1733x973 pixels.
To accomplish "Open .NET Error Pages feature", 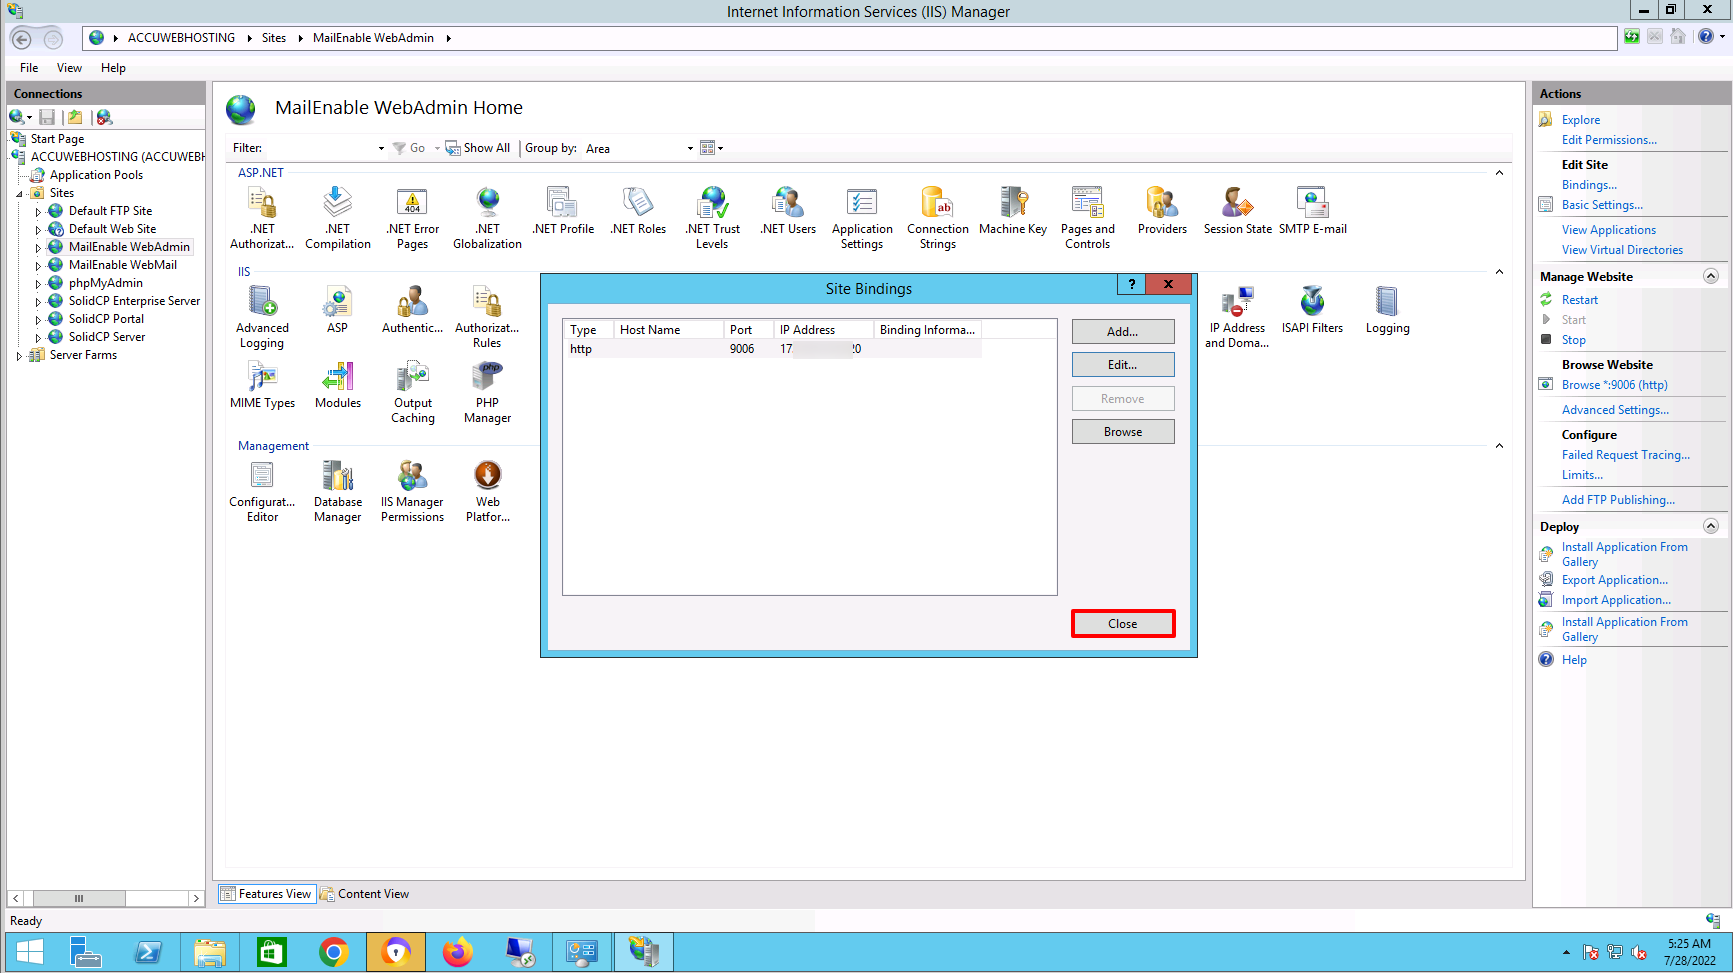I will pos(412,217).
